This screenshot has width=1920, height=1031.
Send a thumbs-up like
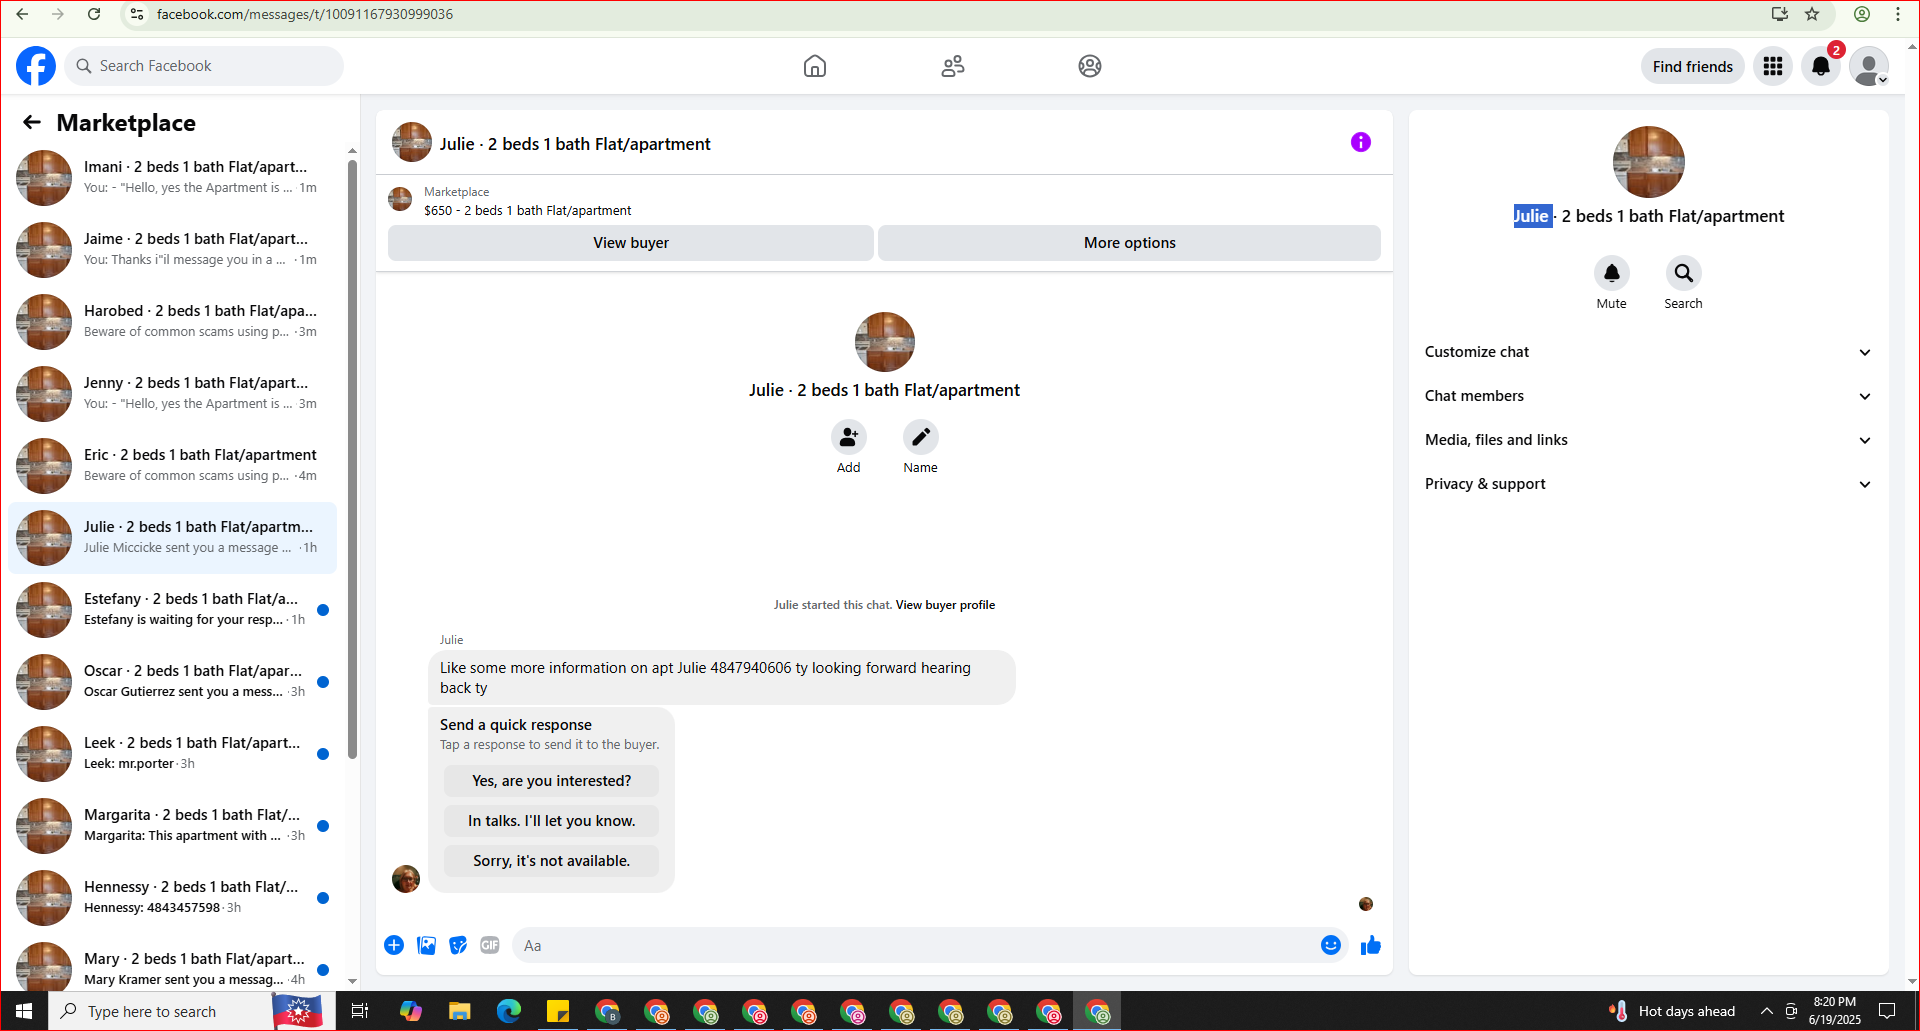[x=1371, y=945]
